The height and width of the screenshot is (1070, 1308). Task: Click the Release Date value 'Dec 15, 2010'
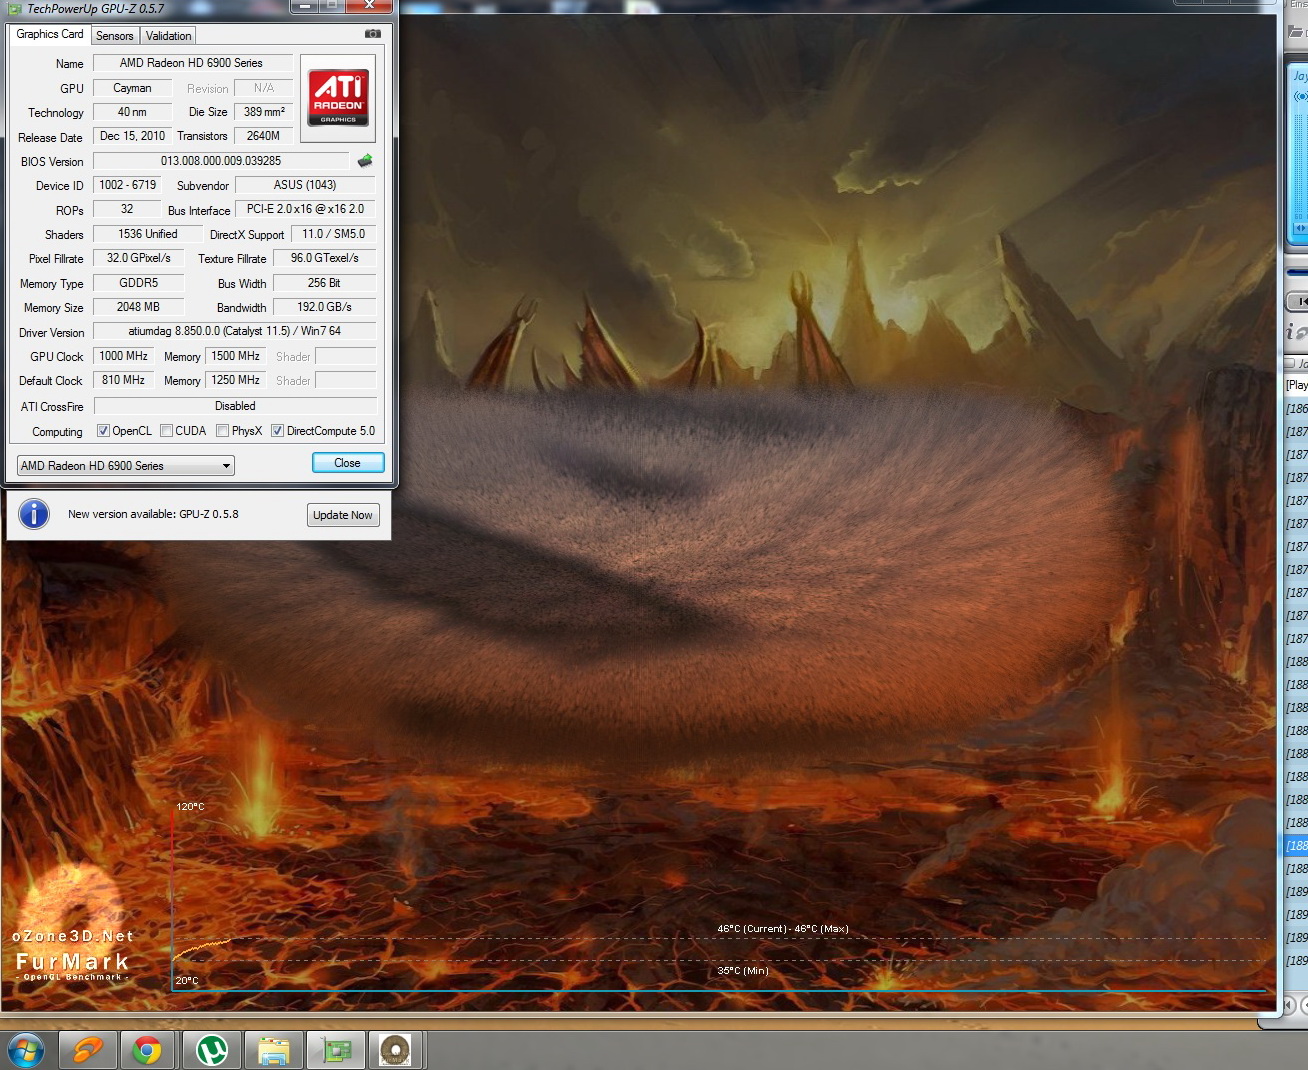pos(132,136)
